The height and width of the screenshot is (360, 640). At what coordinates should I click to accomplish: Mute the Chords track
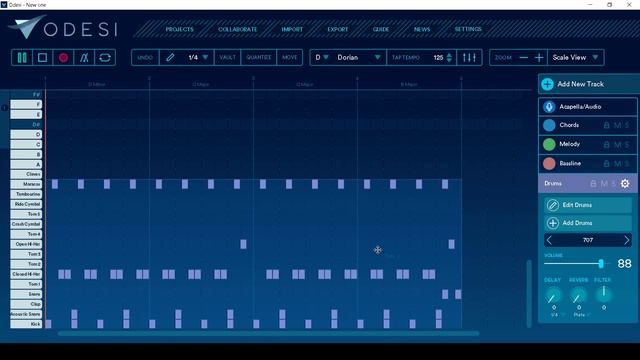tap(618, 125)
